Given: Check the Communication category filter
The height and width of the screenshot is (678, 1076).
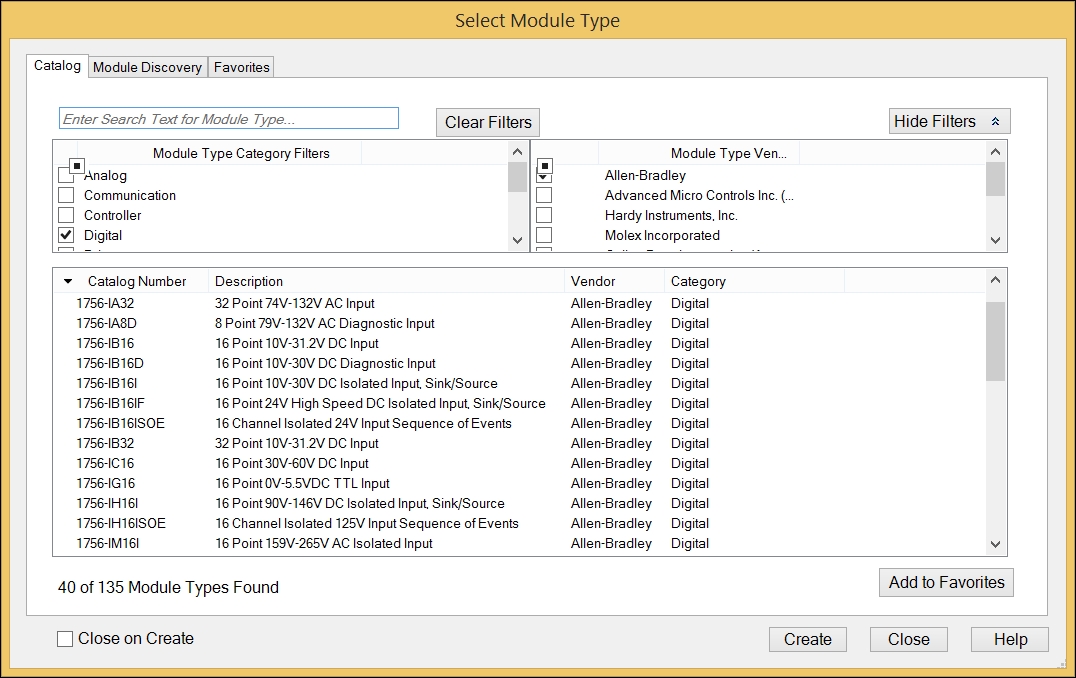Looking at the screenshot, I should coord(66,195).
